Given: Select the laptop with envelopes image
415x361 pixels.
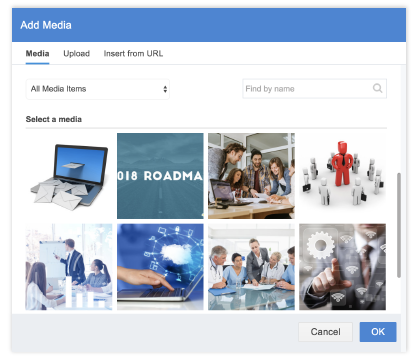Looking at the screenshot, I should [69, 176].
